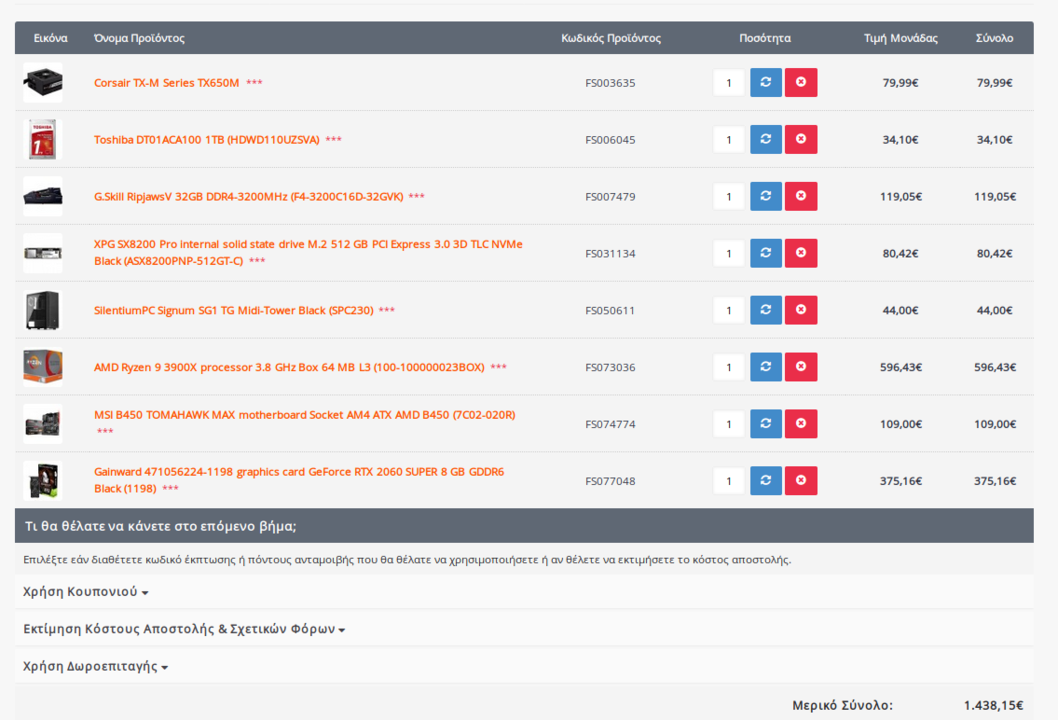Viewport: 1058px width, 720px height.
Task: Click the XPG SSD thumbnail
Action: coord(43,253)
